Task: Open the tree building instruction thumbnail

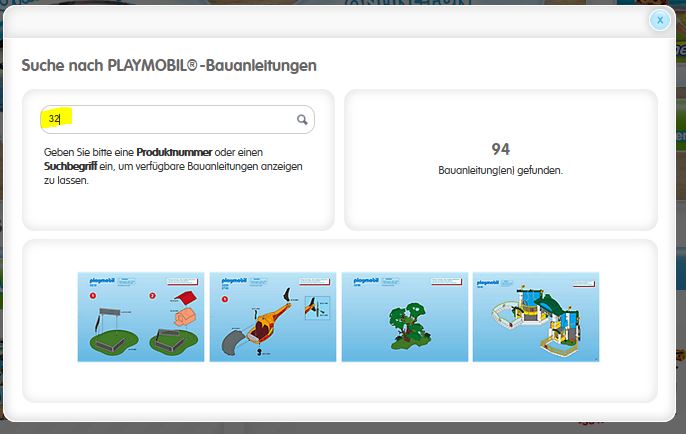Action: 405,317
